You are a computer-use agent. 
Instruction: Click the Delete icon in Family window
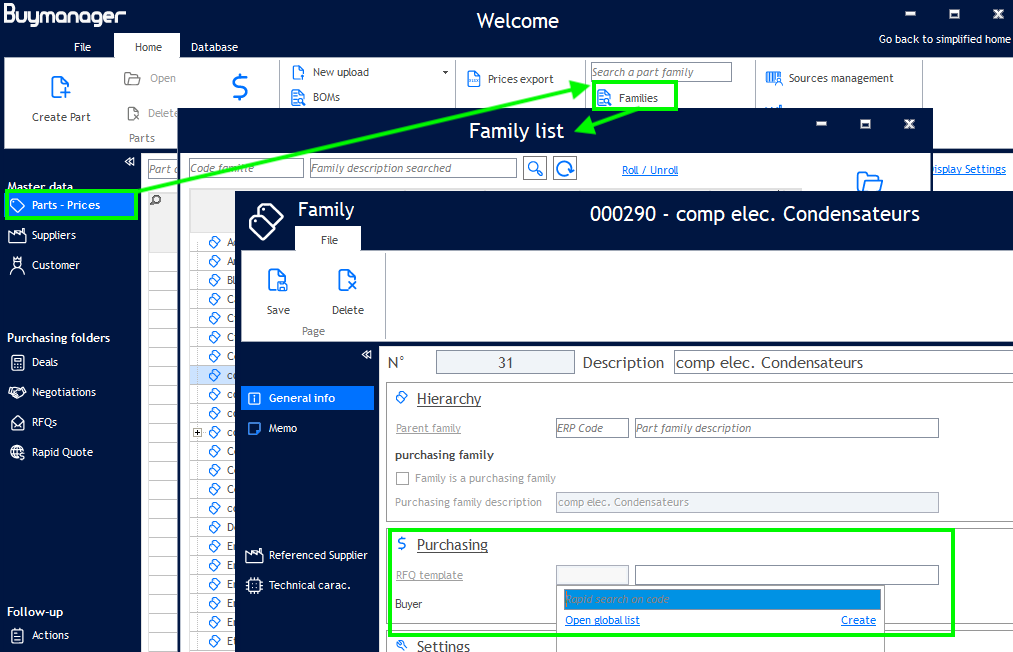tap(347, 281)
